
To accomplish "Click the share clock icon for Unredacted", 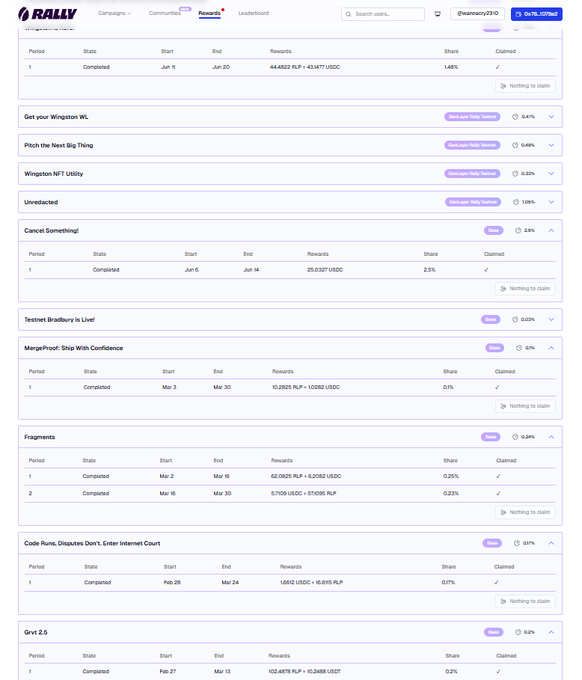I will (516, 202).
